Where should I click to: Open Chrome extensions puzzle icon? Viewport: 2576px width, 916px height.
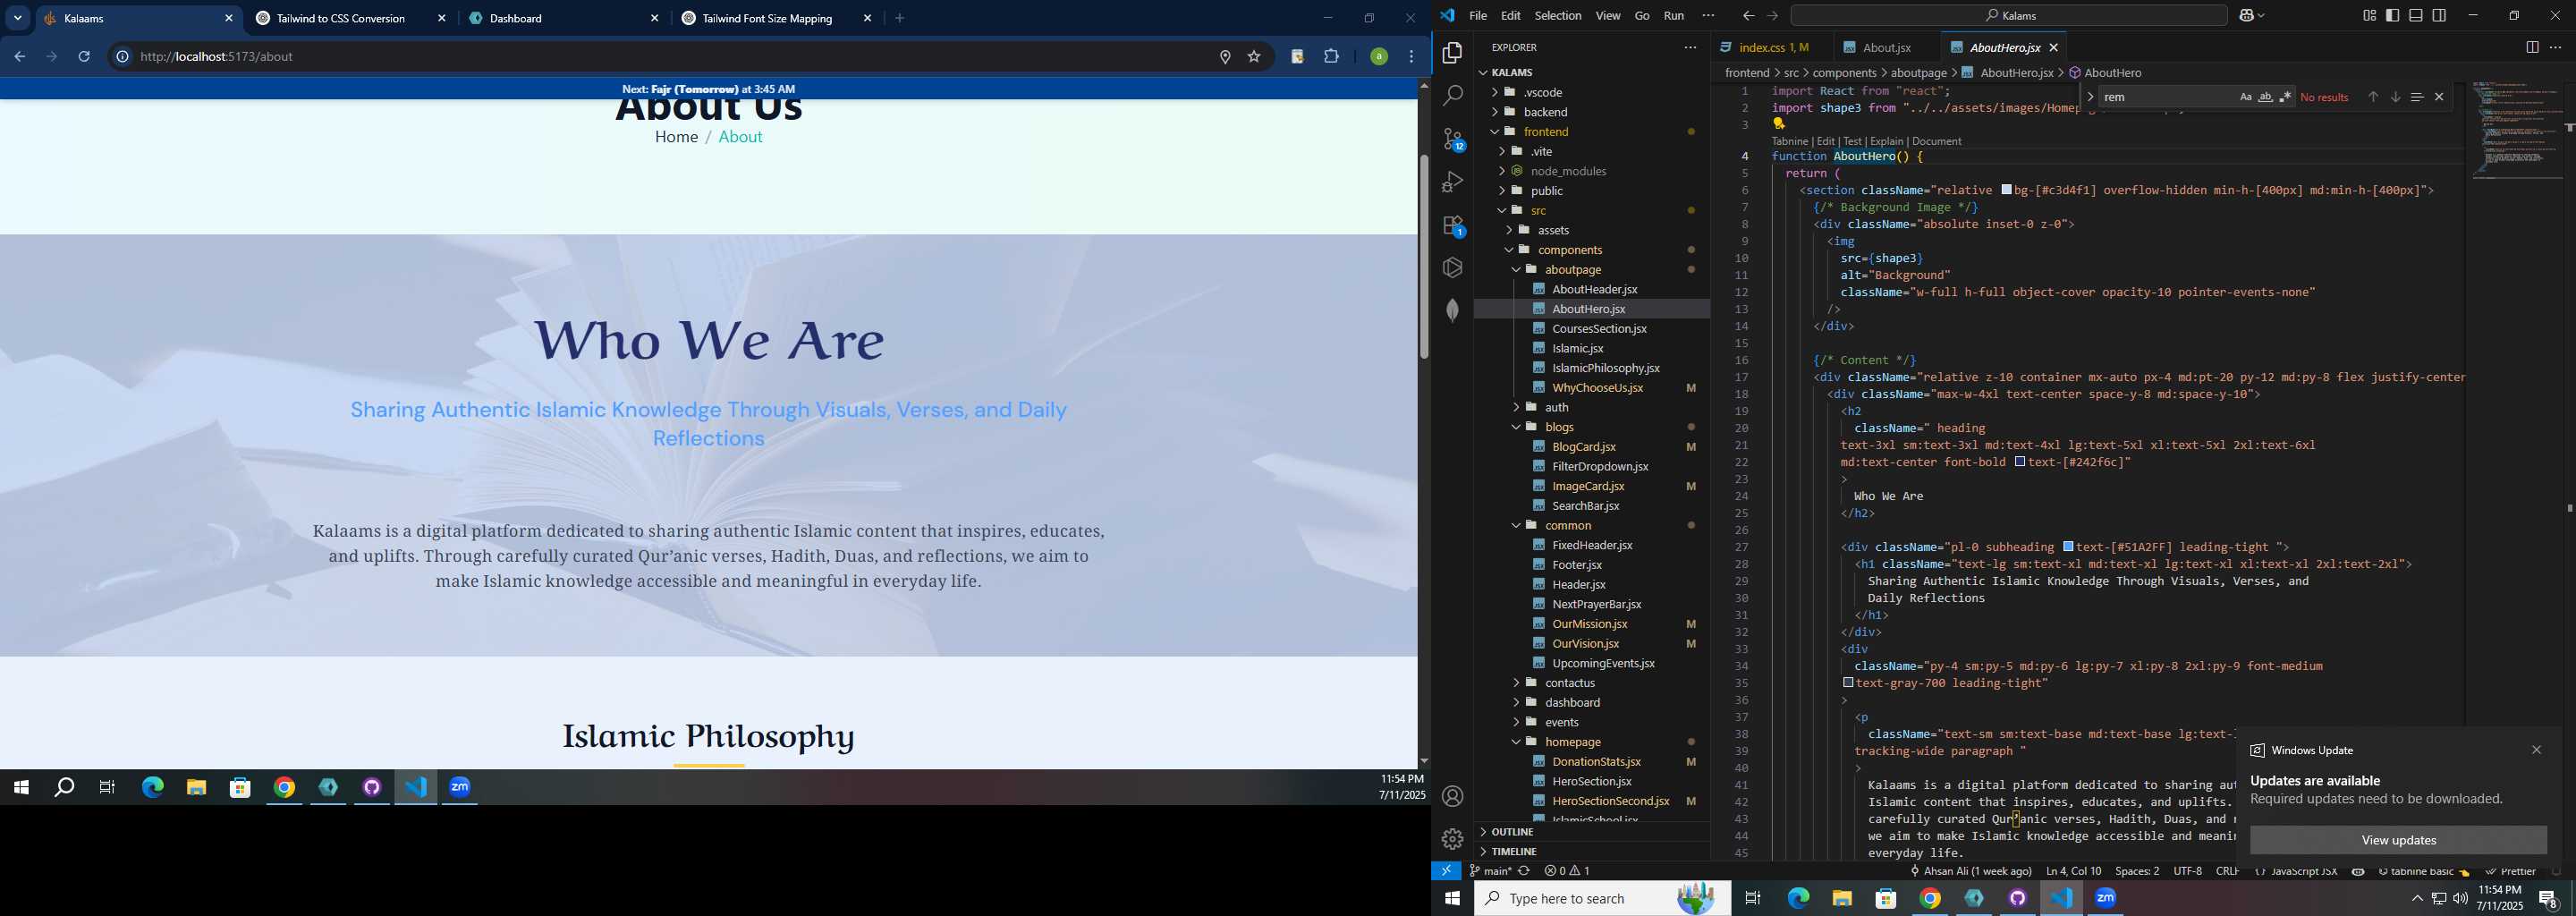click(1331, 57)
